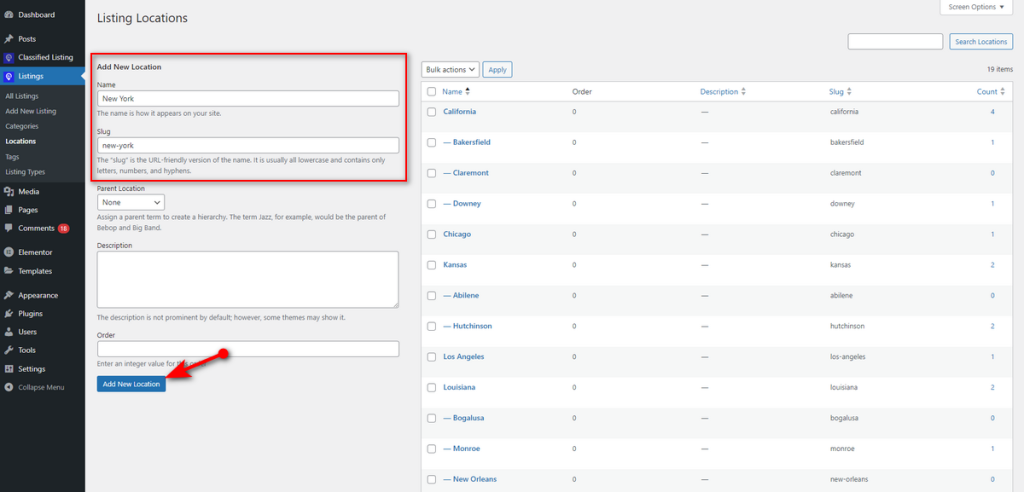The height and width of the screenshot is (492, 1024).
Task: Open Add New Listing submenu item
Action: [31, 111]
